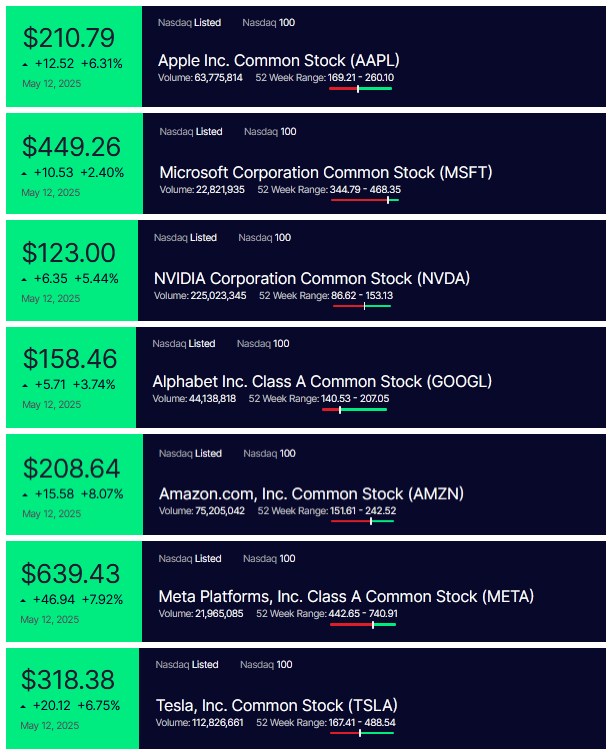Click Microsoft's 52 week range bar
612x755 pixels.
pos(365,200)
